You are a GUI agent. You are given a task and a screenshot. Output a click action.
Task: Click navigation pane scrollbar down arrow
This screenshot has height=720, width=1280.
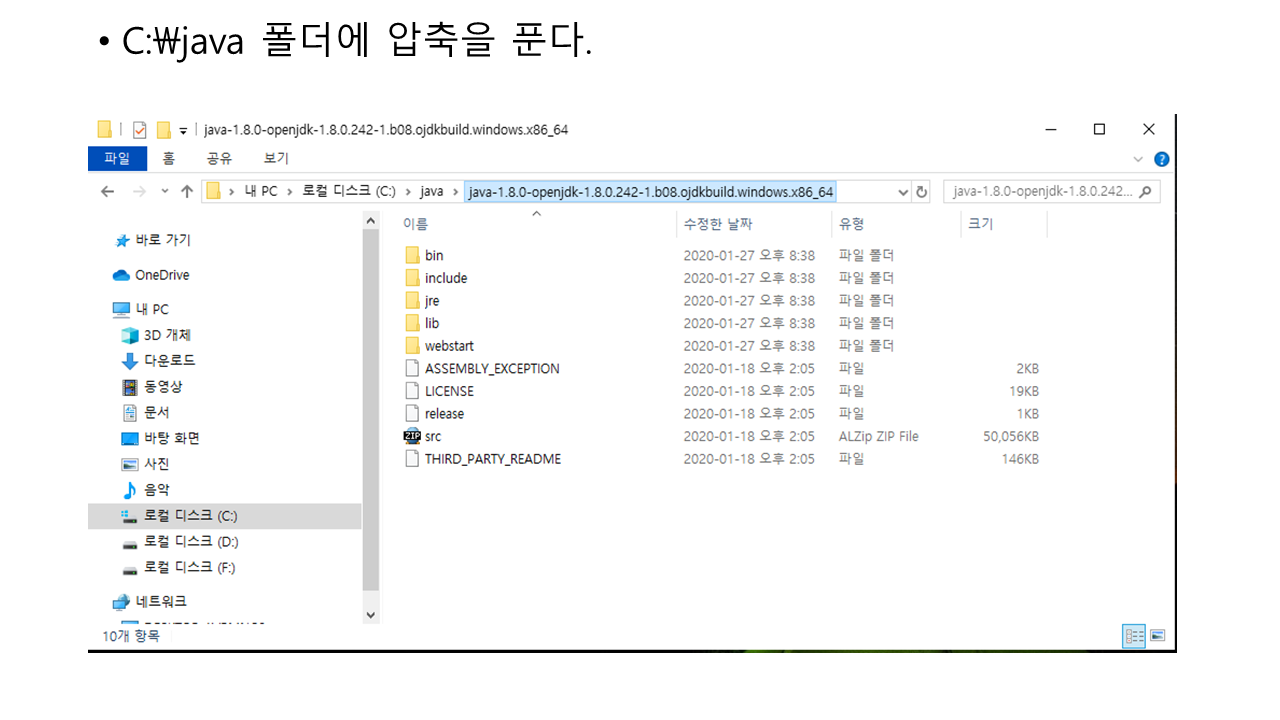pos(371,615)
